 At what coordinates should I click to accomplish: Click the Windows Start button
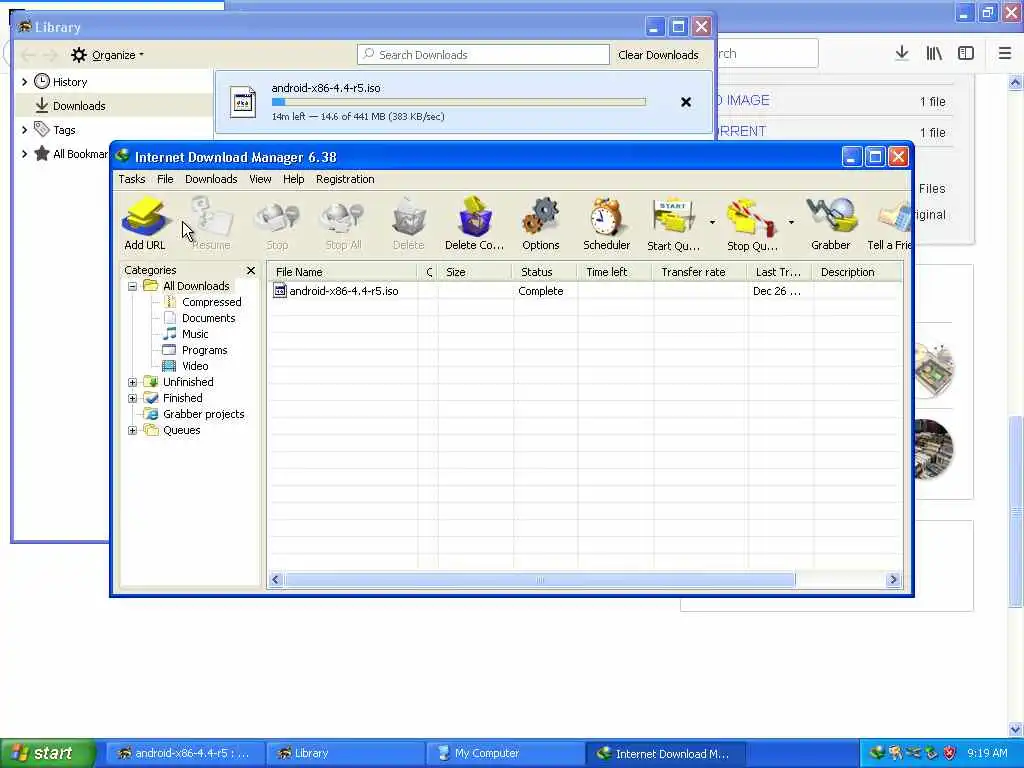point(47,753)
